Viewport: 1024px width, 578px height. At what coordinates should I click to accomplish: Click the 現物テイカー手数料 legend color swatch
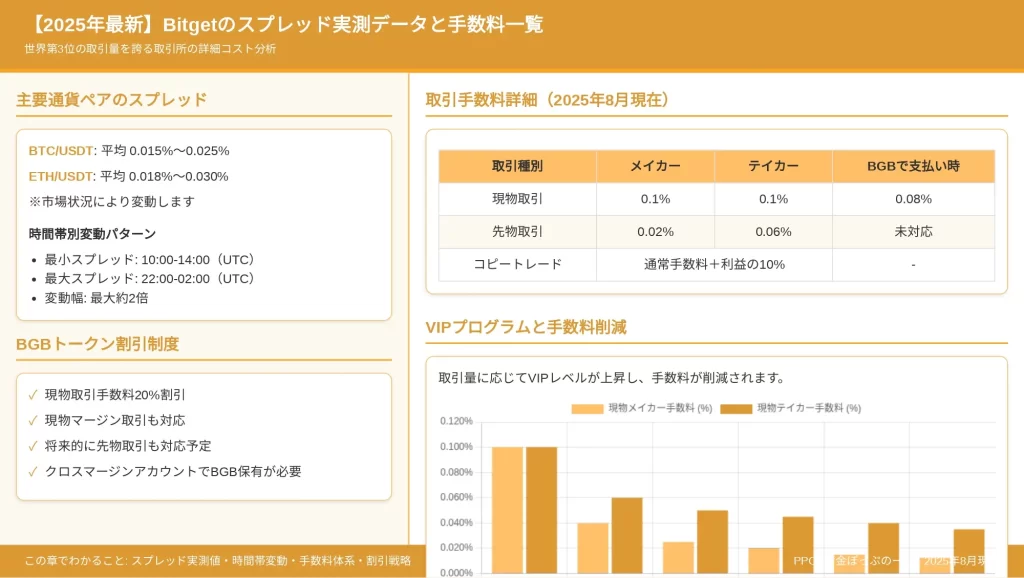pos(736,408)
